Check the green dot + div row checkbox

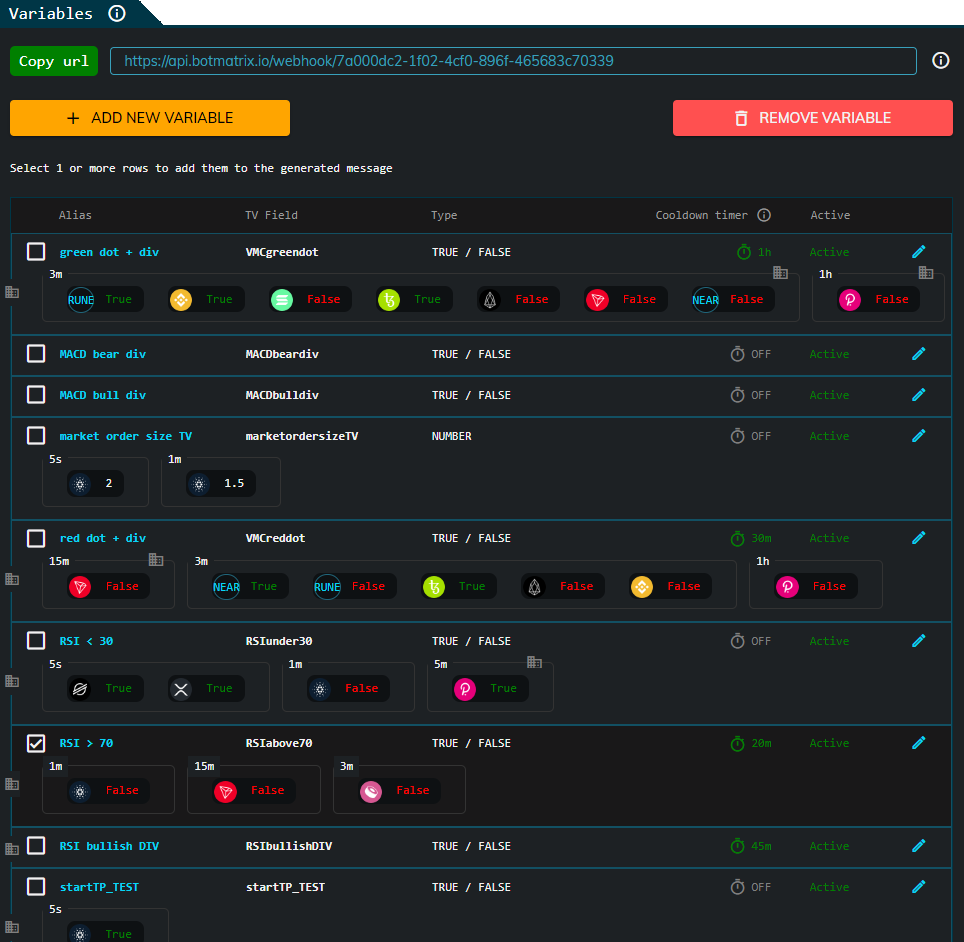coord(36,252)
